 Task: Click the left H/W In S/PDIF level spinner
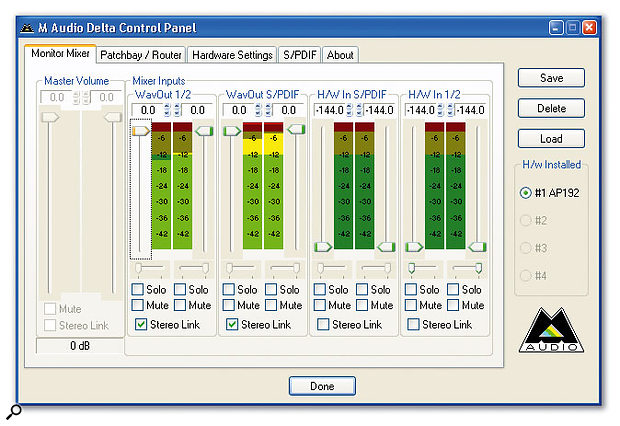pos(349,110)
